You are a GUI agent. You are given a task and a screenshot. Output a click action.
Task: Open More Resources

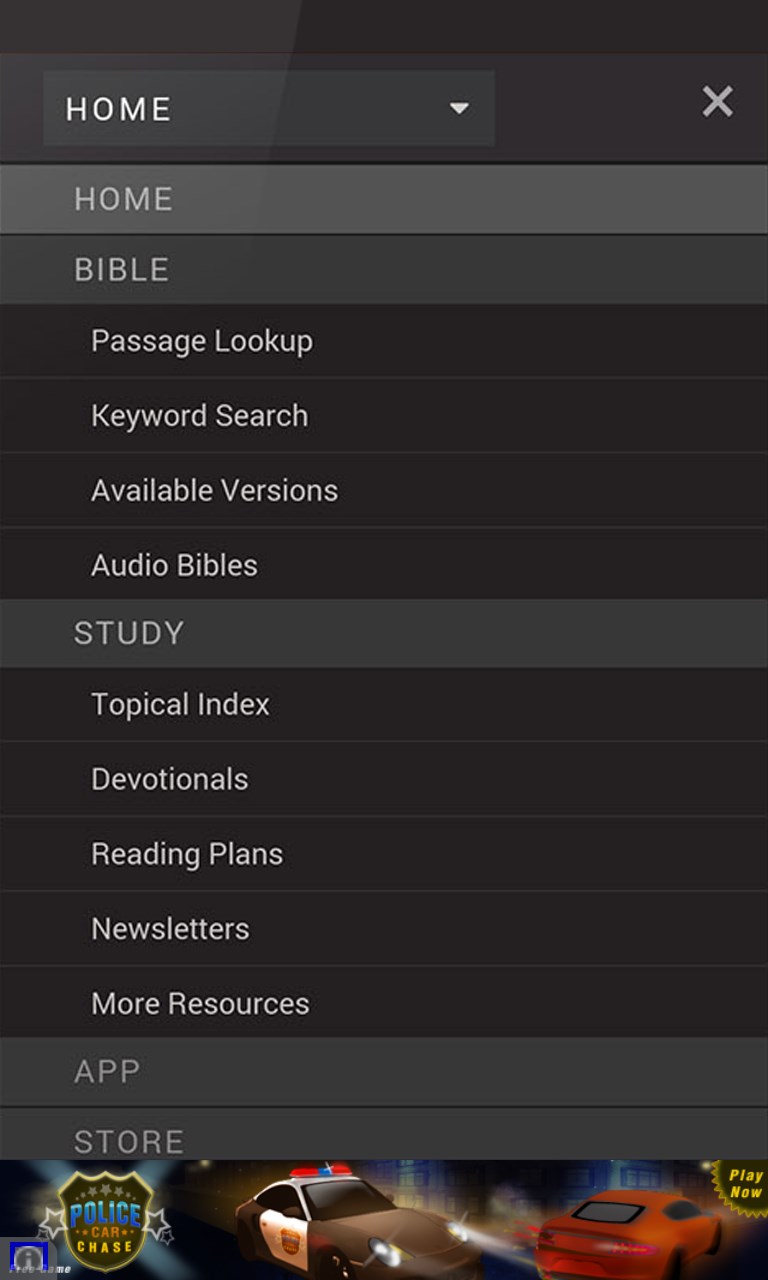click(x=200, y=1003)
